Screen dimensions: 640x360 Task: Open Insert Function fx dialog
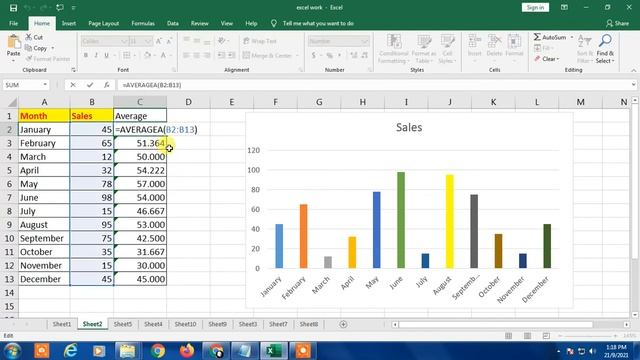click(107, 85)
